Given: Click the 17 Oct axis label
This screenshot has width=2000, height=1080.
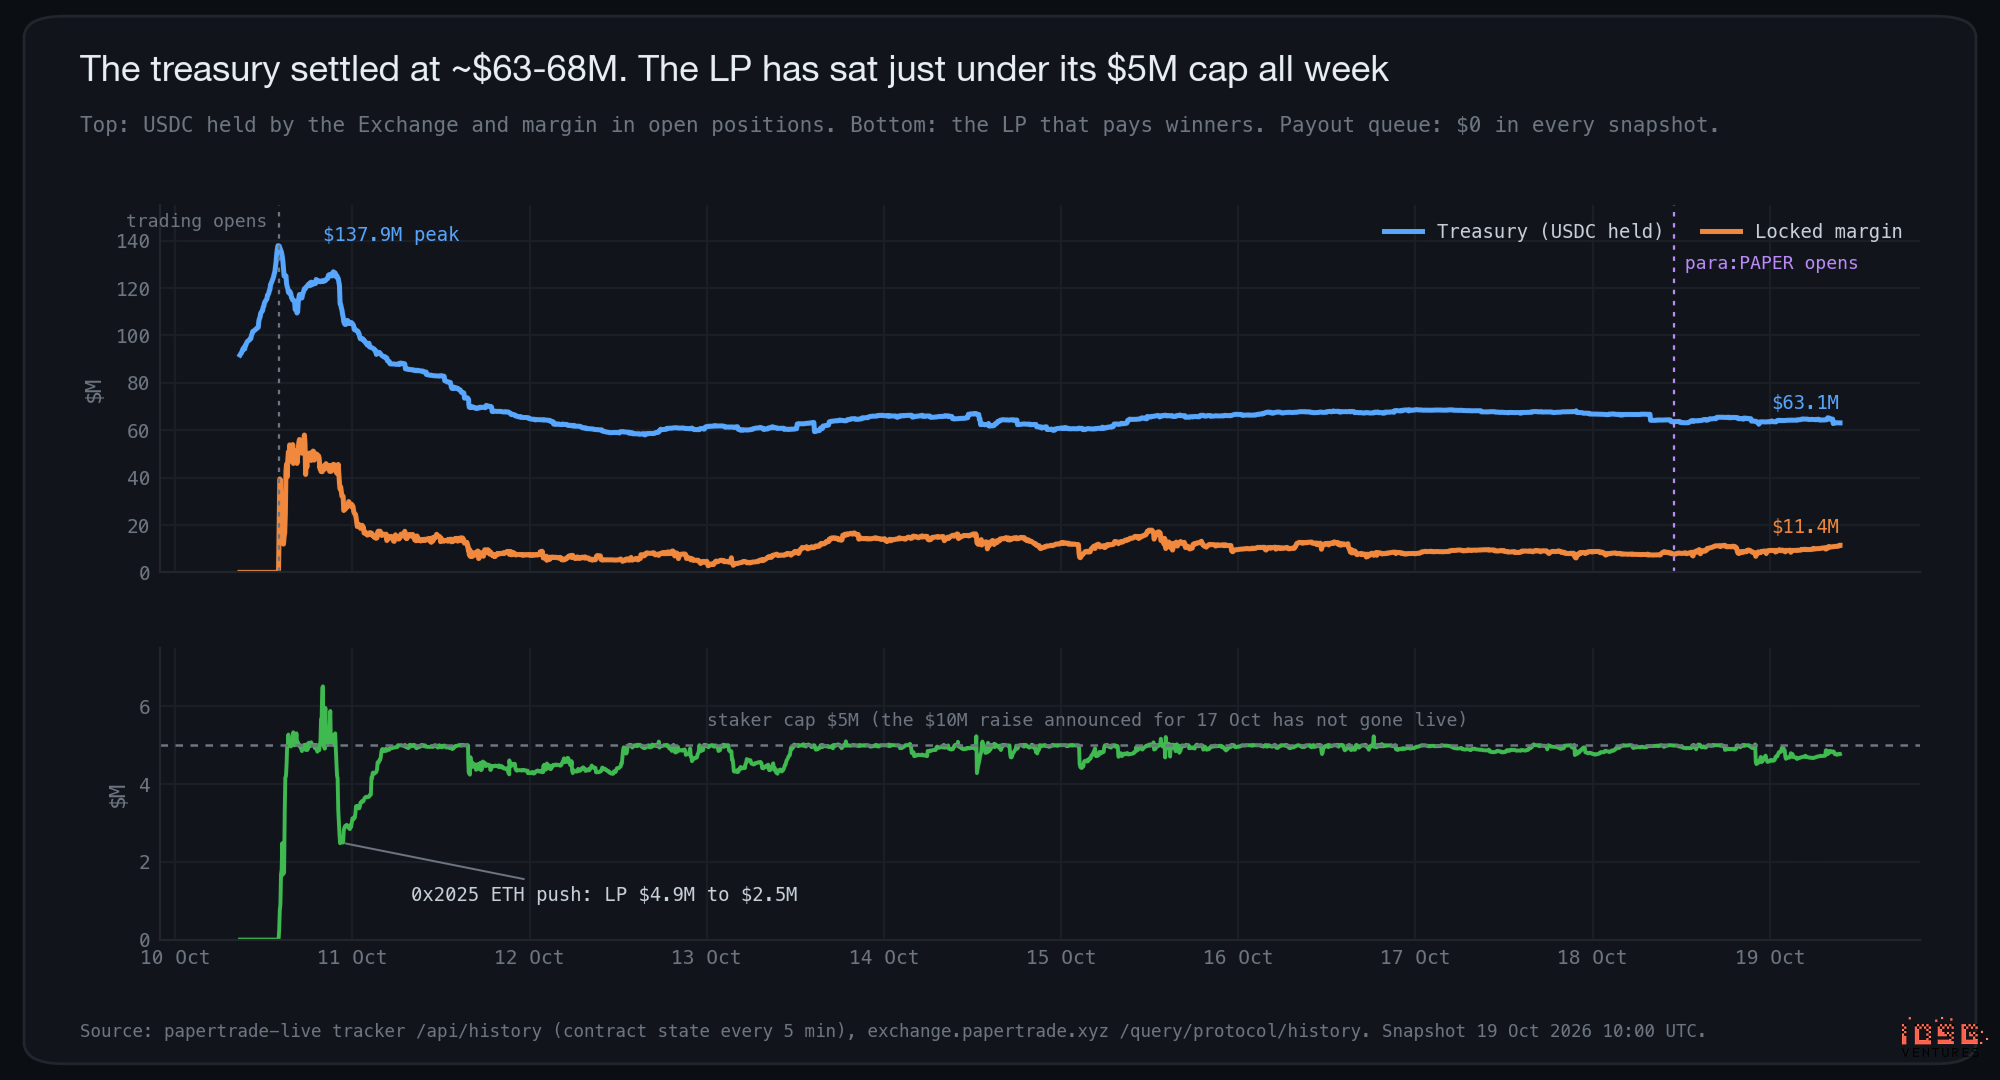Looking at the screenshot, I should point(1415,957).
